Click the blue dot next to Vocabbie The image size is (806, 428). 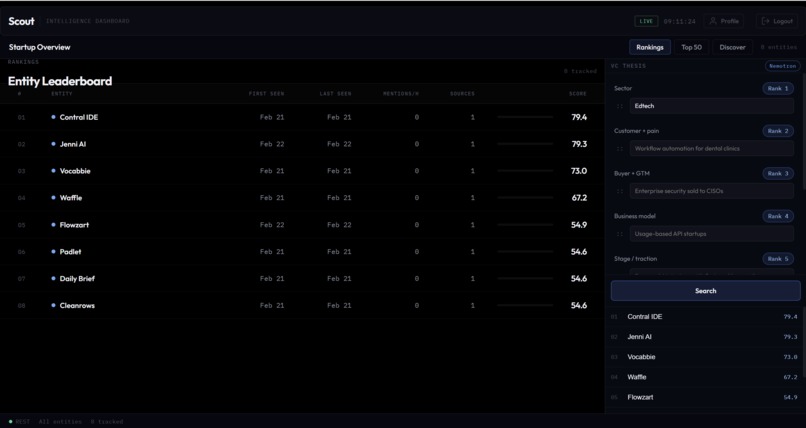click(x=53, y=171)
